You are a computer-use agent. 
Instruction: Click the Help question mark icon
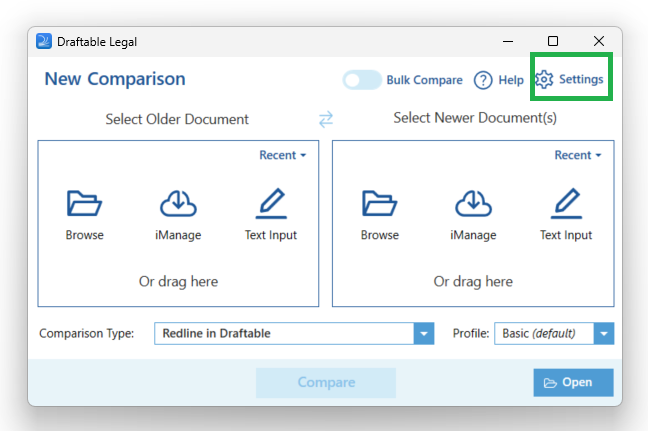483,80
